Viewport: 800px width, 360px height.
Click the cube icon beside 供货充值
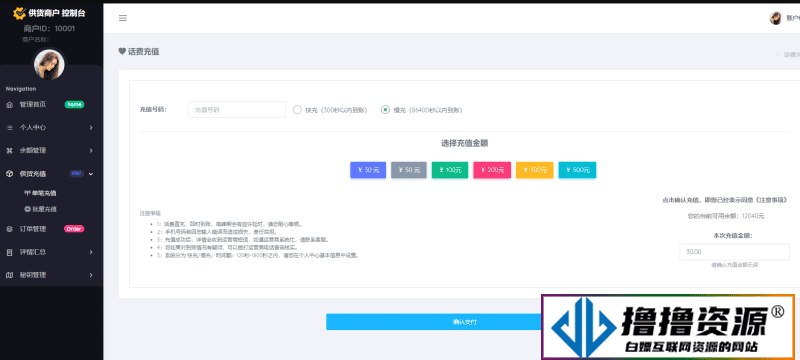pos(9,174)
